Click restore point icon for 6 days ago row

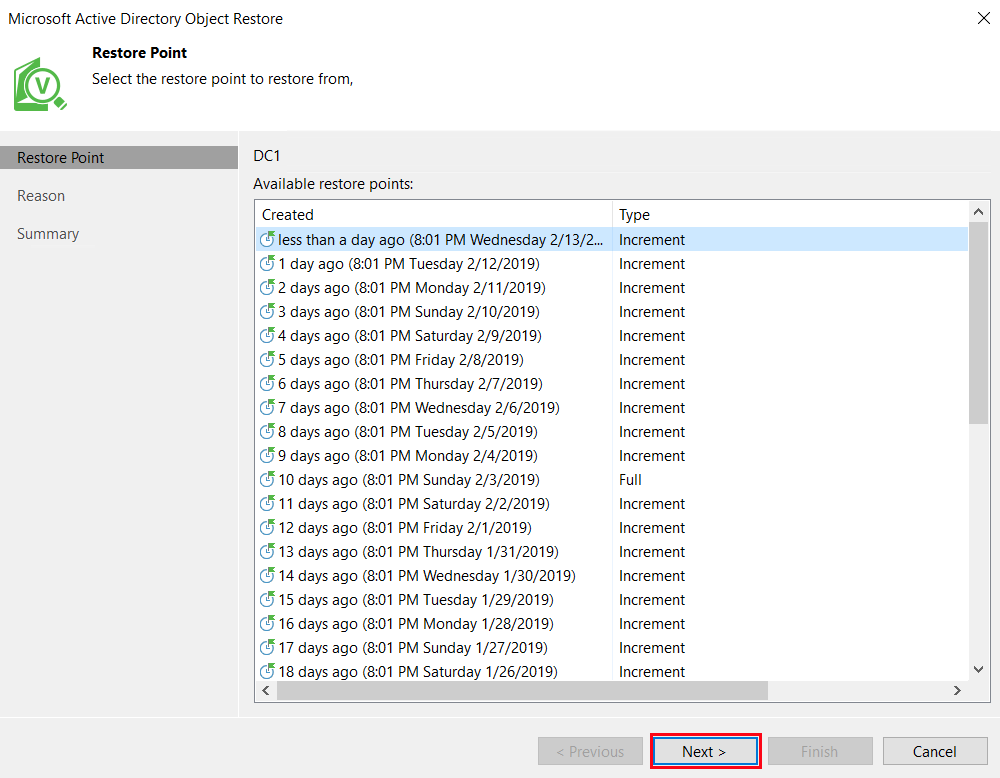click(x=267, y=383)
